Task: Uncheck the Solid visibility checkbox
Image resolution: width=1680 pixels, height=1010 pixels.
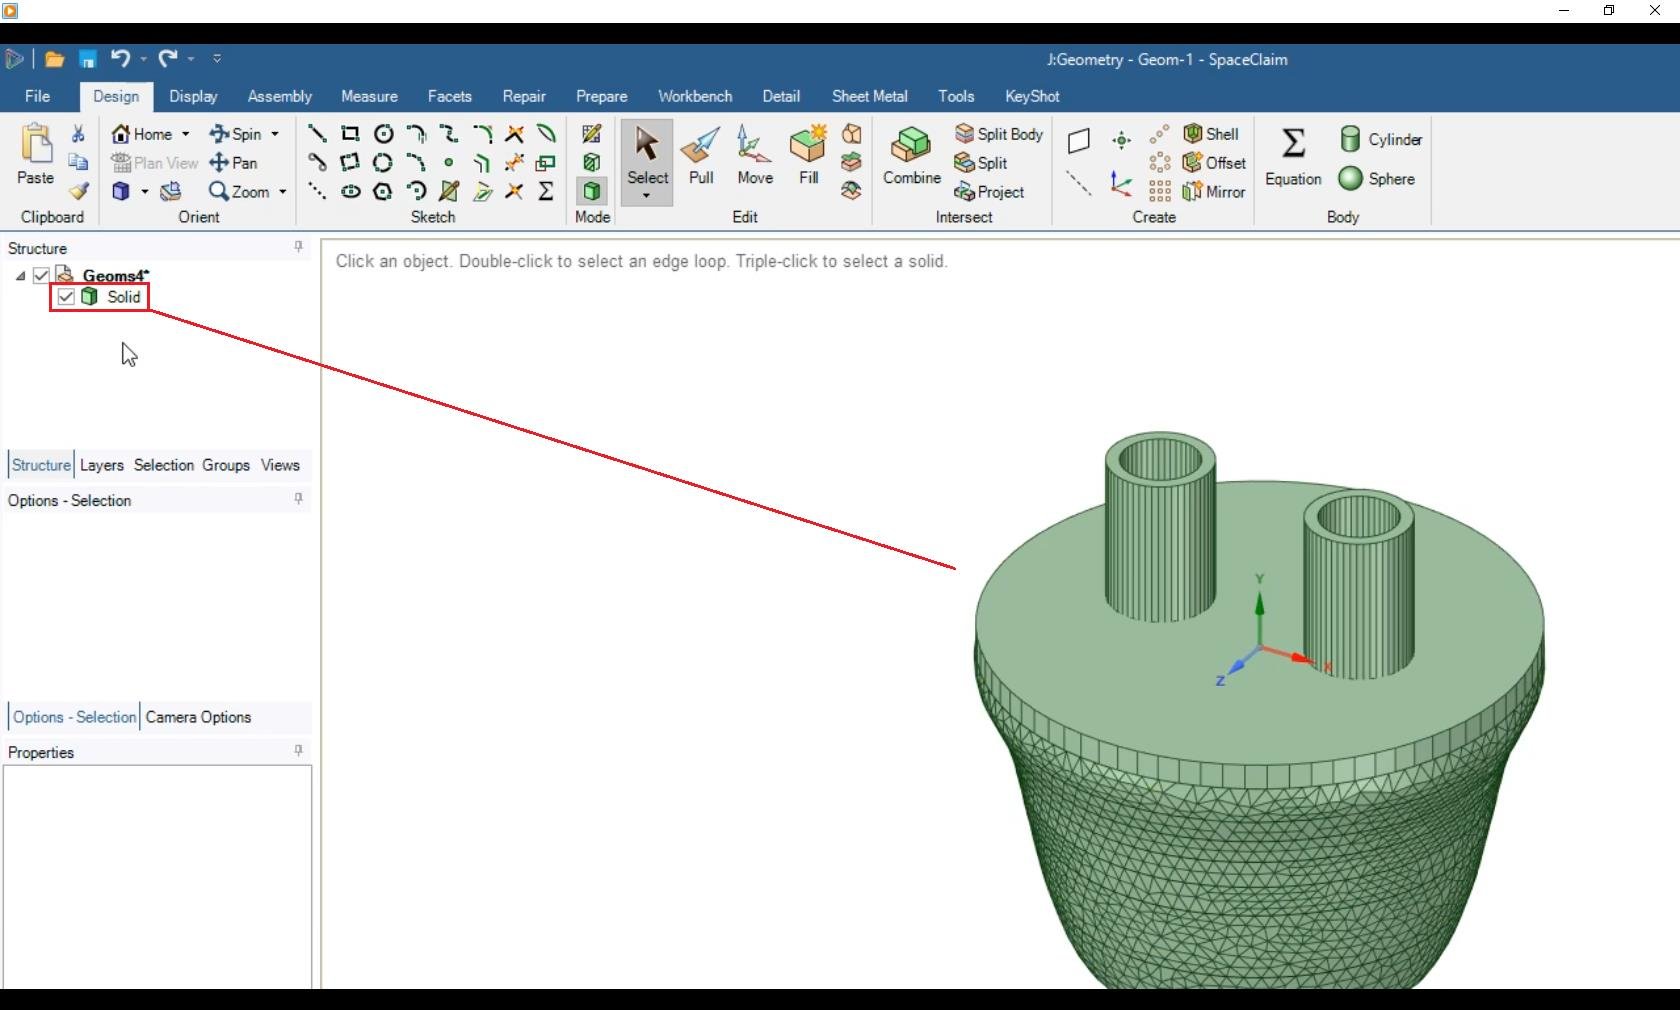Action: pyautogui.click(x=66, y=297)
